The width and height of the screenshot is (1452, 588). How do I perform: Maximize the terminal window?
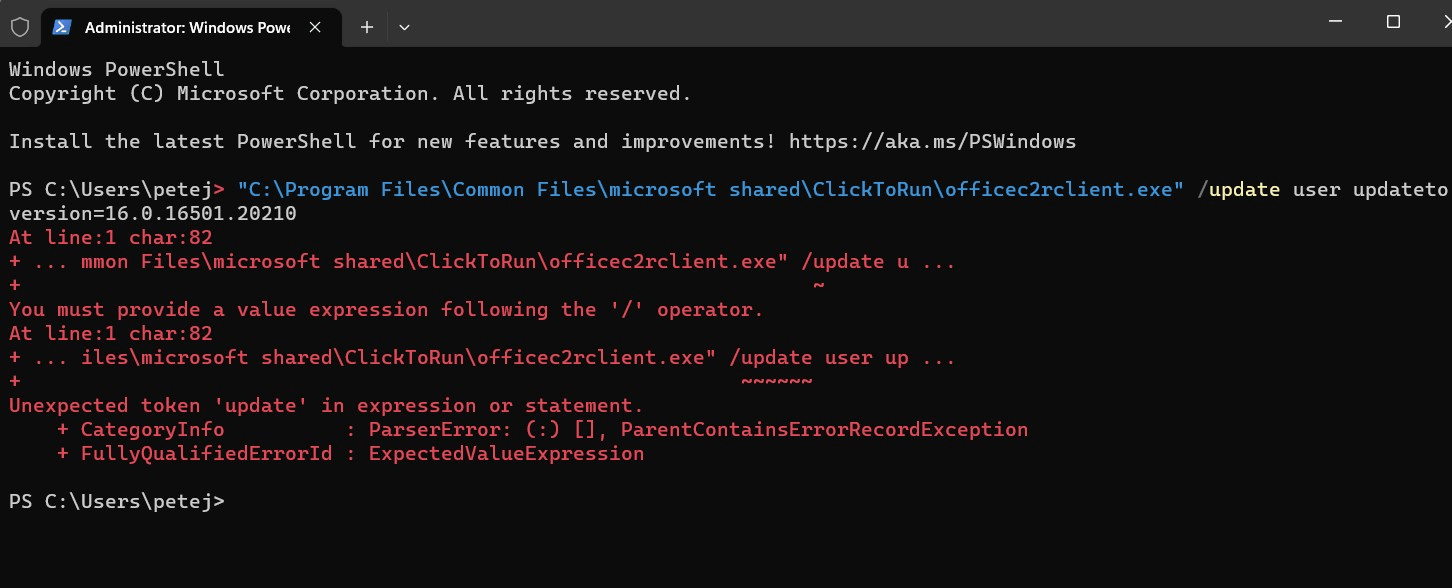(1394, 22)
